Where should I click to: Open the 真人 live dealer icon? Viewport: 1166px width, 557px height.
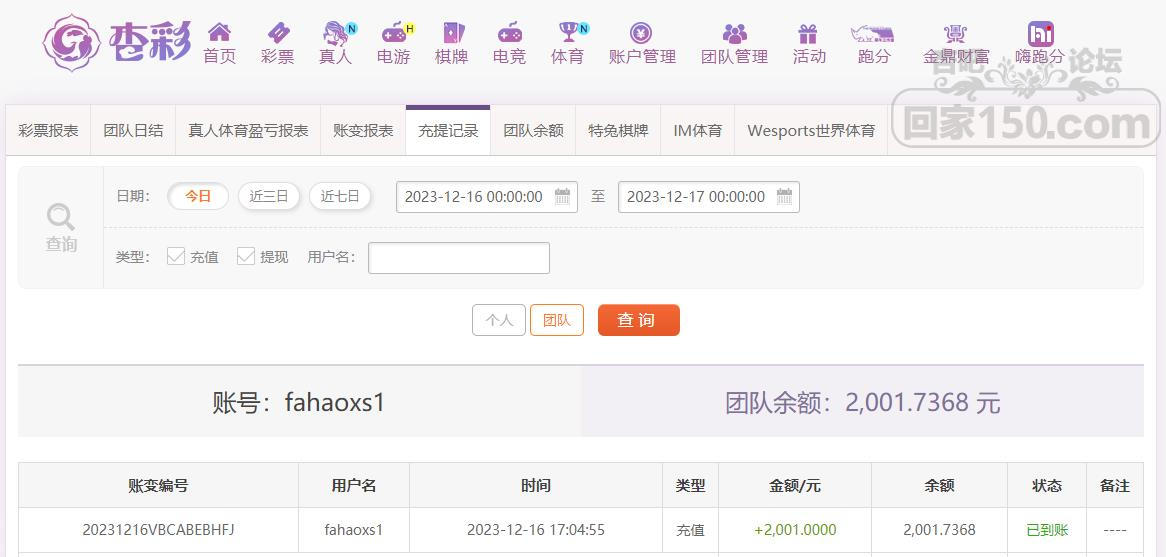coord(337,33)
